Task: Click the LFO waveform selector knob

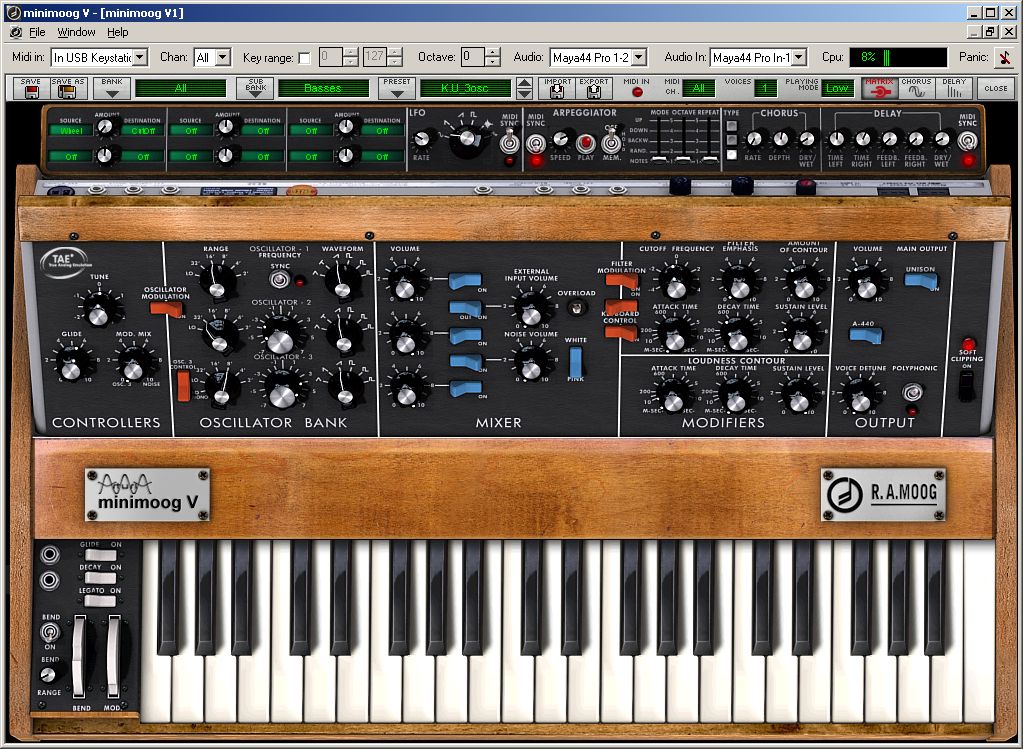Action: [467, 139]
